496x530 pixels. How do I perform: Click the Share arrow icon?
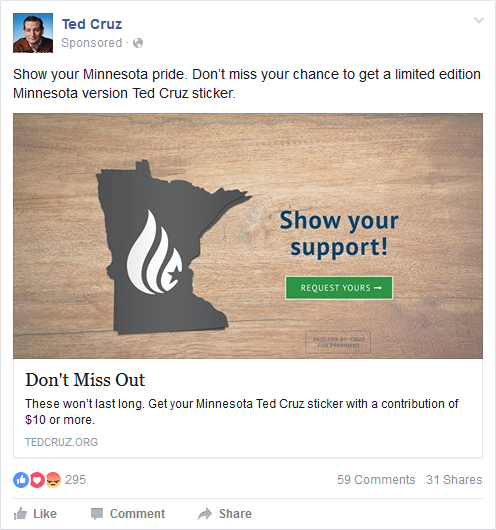(205, 514)
